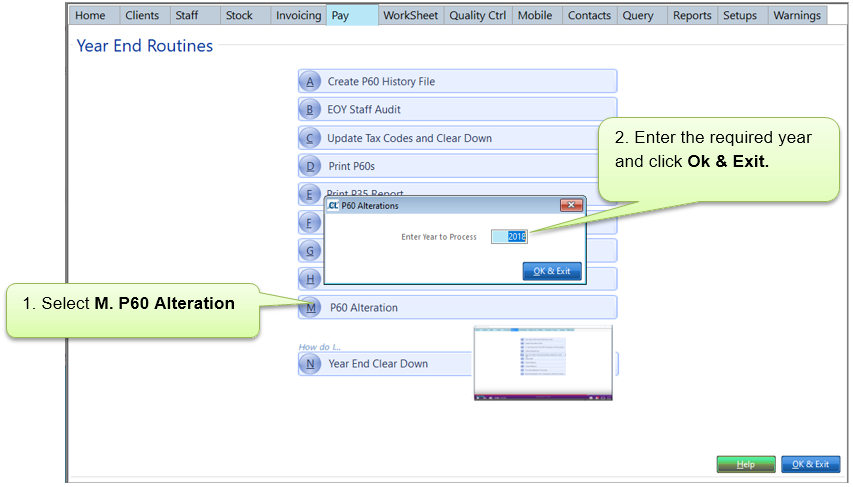Click the circular A icon for Create P60 History File
Screen dimensions: 853x487
(x=310, y=82)
